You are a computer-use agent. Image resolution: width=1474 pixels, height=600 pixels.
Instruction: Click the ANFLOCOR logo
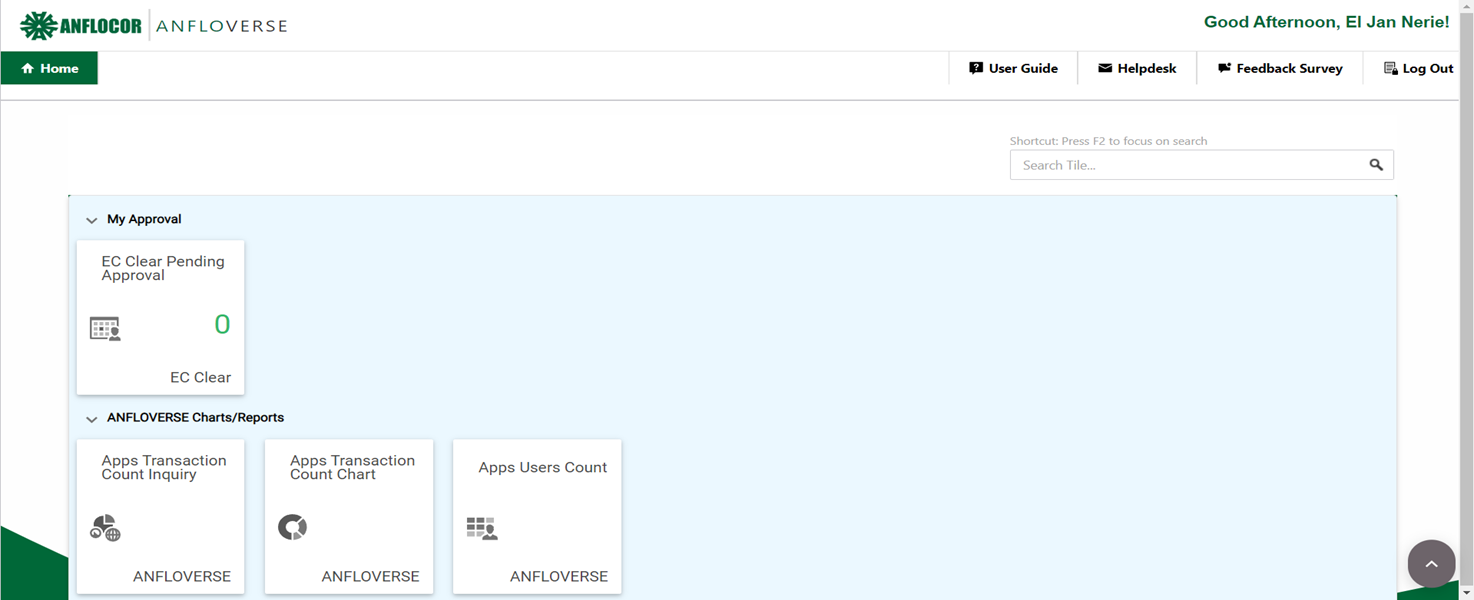81,26
